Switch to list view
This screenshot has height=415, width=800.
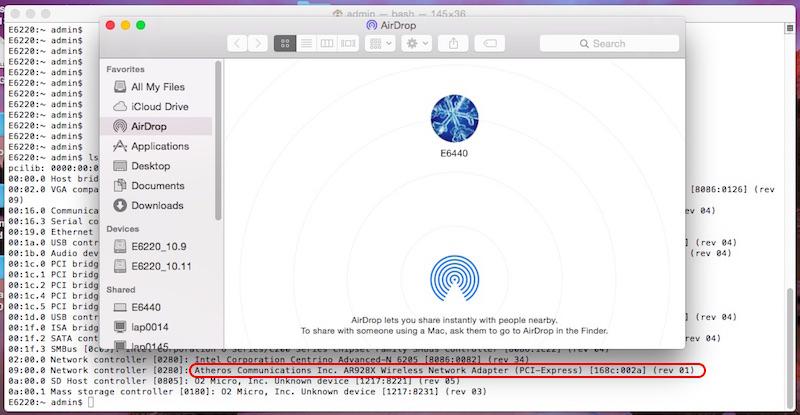pos(307,44)
